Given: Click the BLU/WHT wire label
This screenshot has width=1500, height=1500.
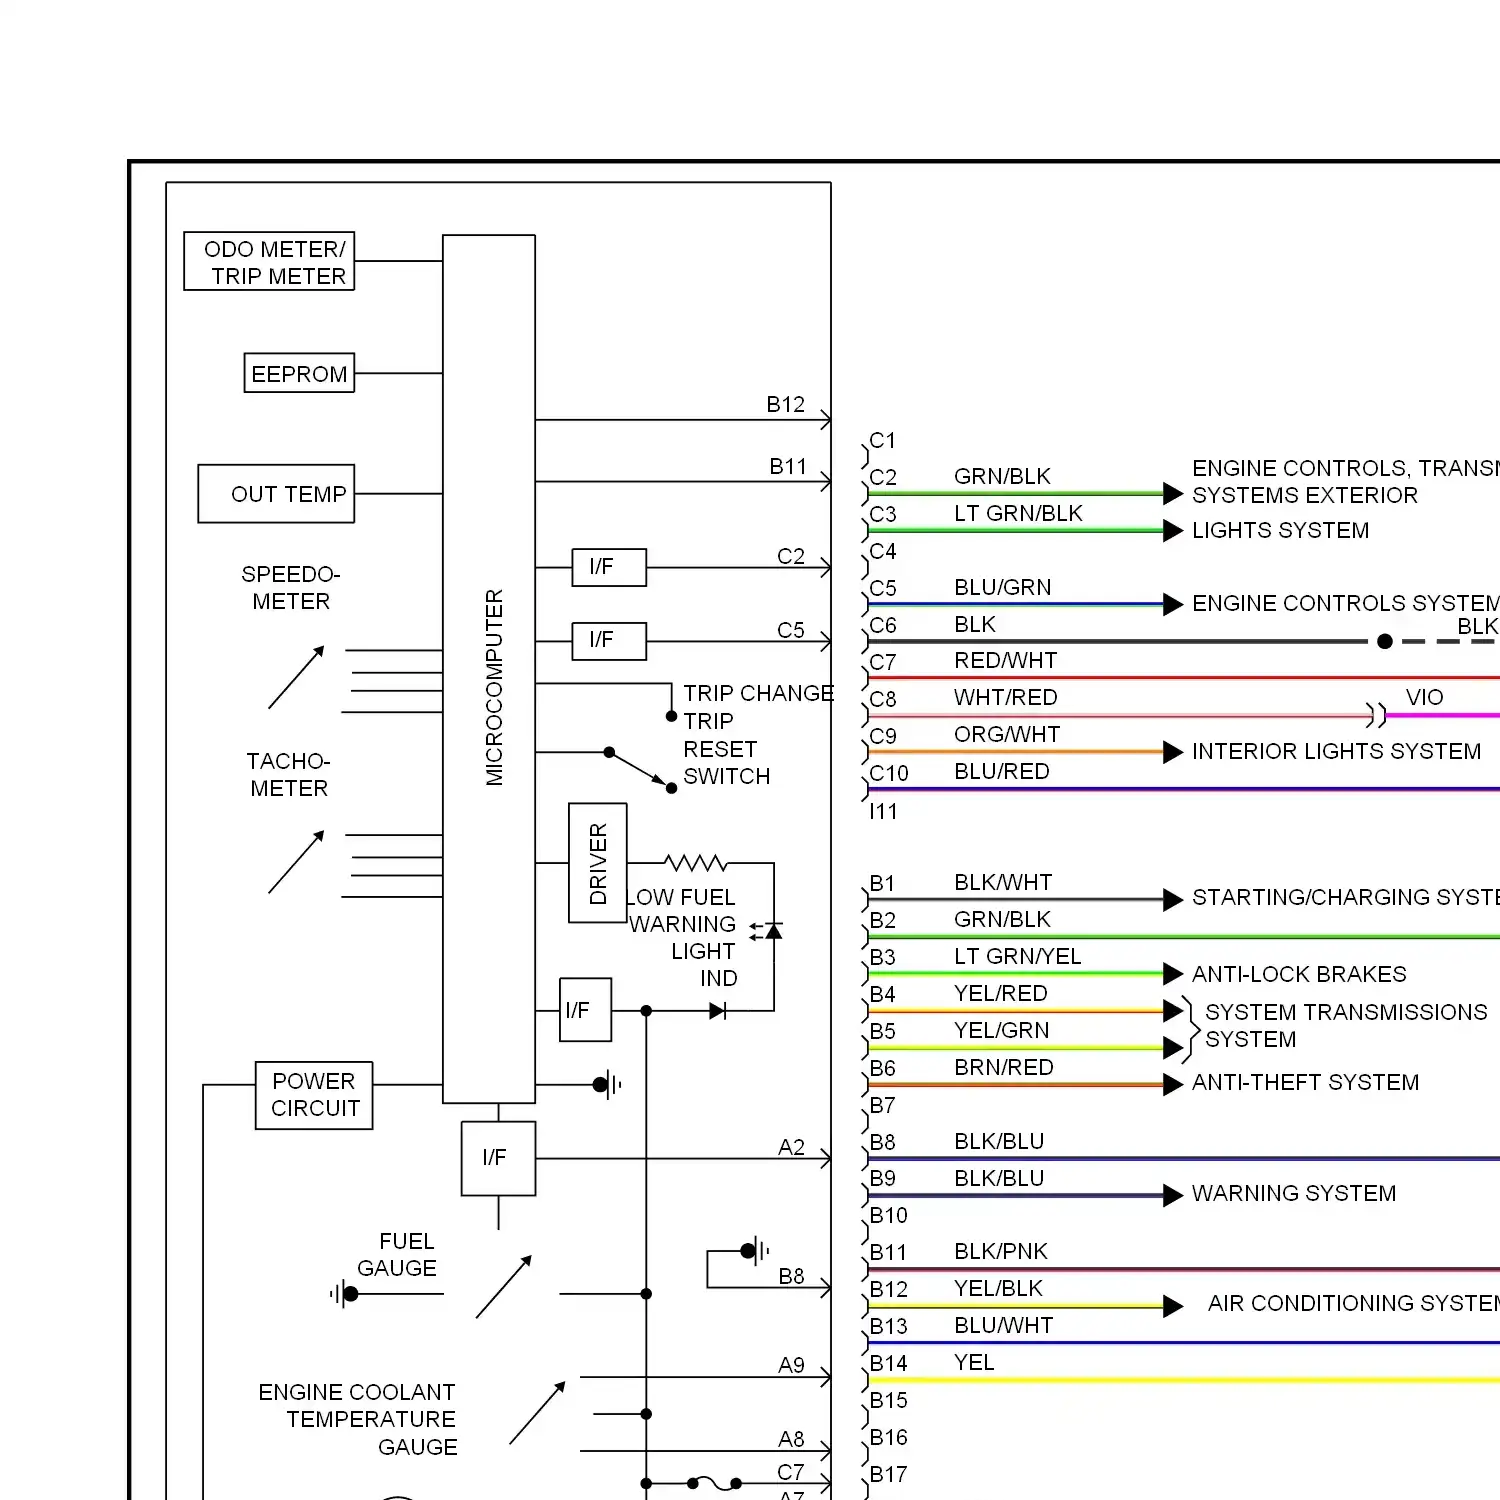Looking at the screenshot, I should coord(1003,1325).
